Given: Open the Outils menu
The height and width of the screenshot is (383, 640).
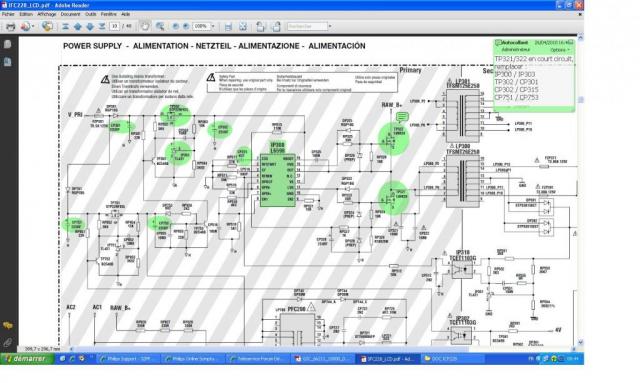Looking at the screenshot, I should point(91,14).
